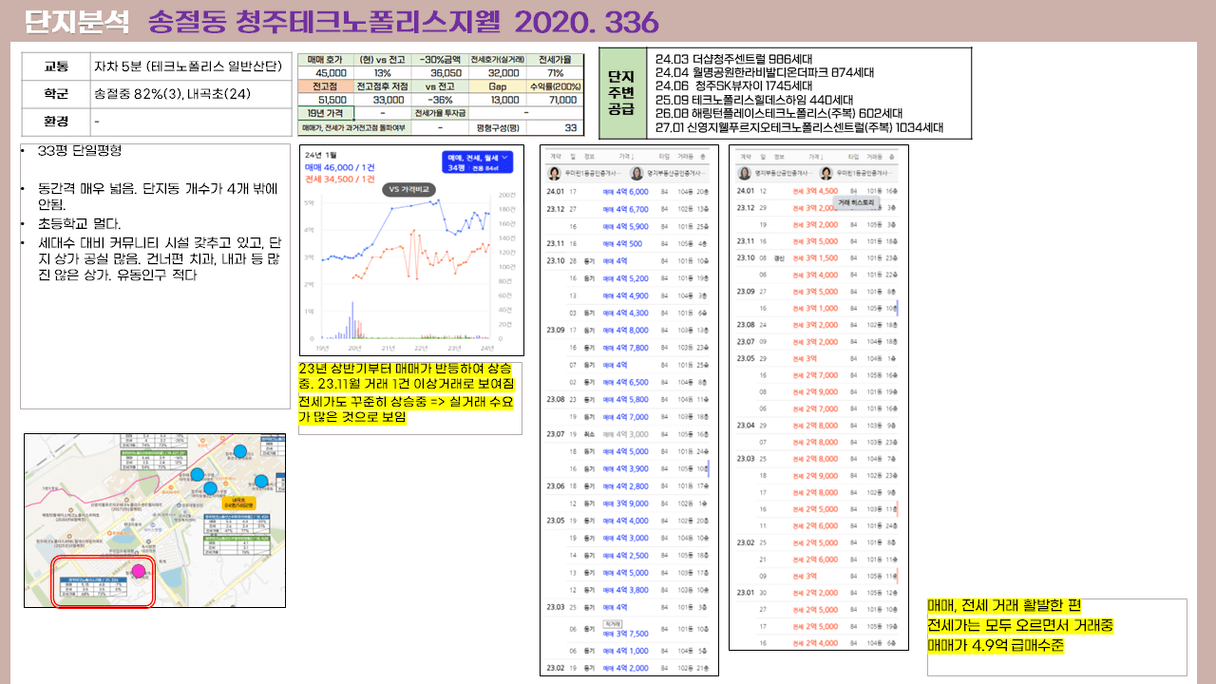Open the location map thumbnail
The image size is (1216, 684).
pos(155,520)
